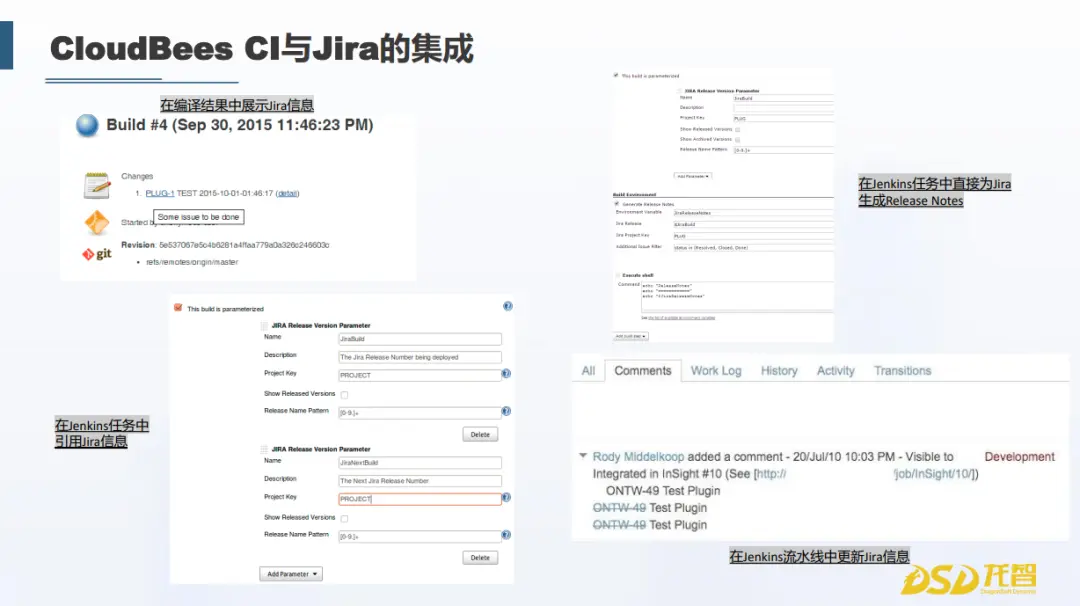Click Description field 'The Next Jira Release Number'
This screenshot has width=1080, height=606.
point(420,481)
